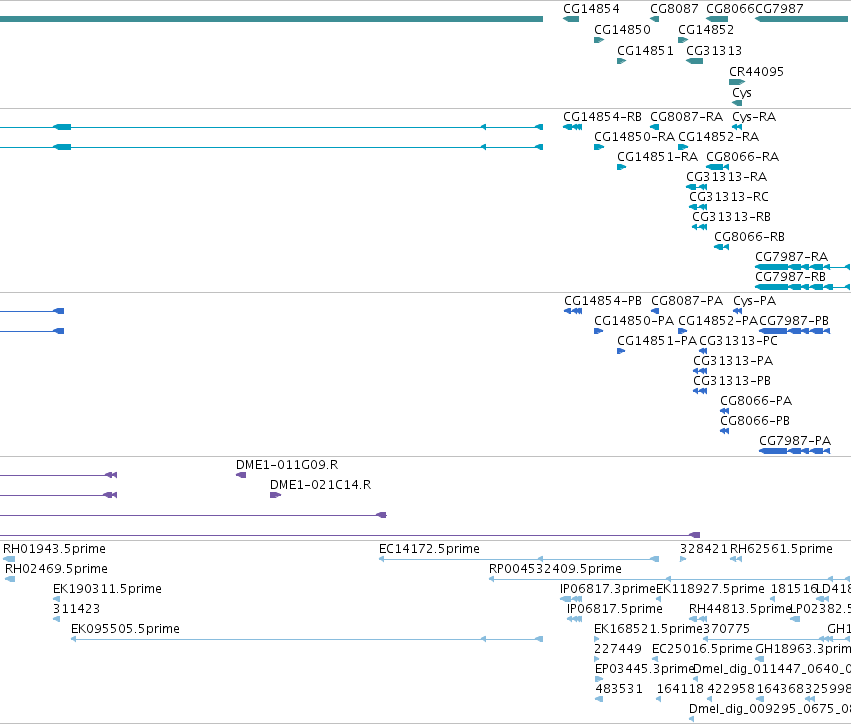
Task: Click transcript CG14851-RA
Action: click(658, 157)
